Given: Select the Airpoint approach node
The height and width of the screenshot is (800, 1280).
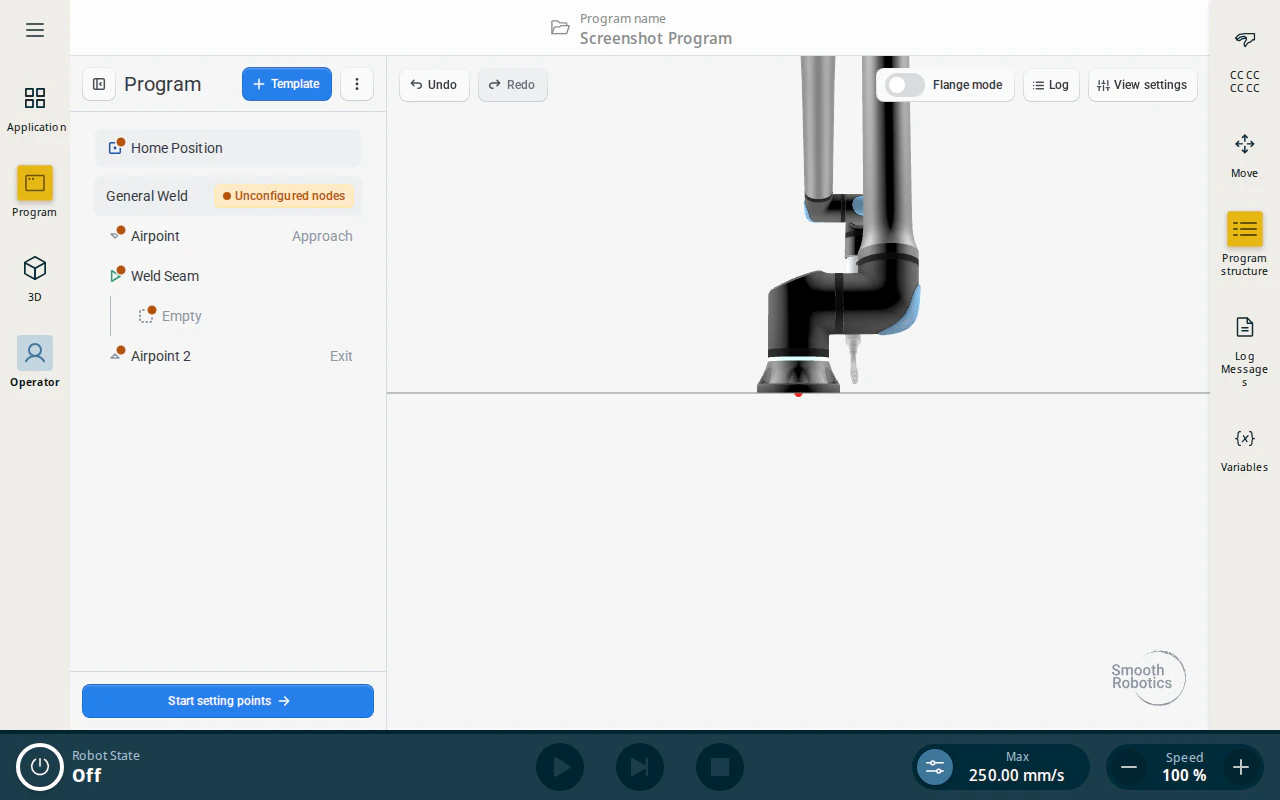Looking at the screenshot, I should pyautogui.click(x=228, y=236).
